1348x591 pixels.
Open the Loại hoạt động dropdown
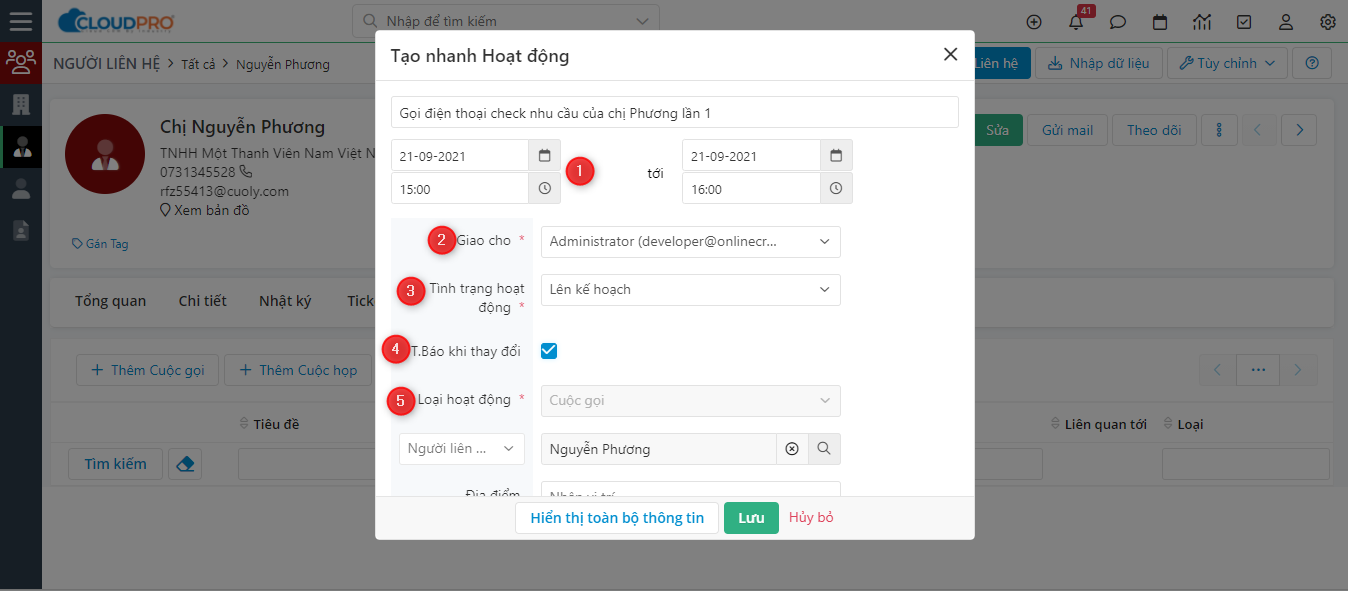pos(690,401)
